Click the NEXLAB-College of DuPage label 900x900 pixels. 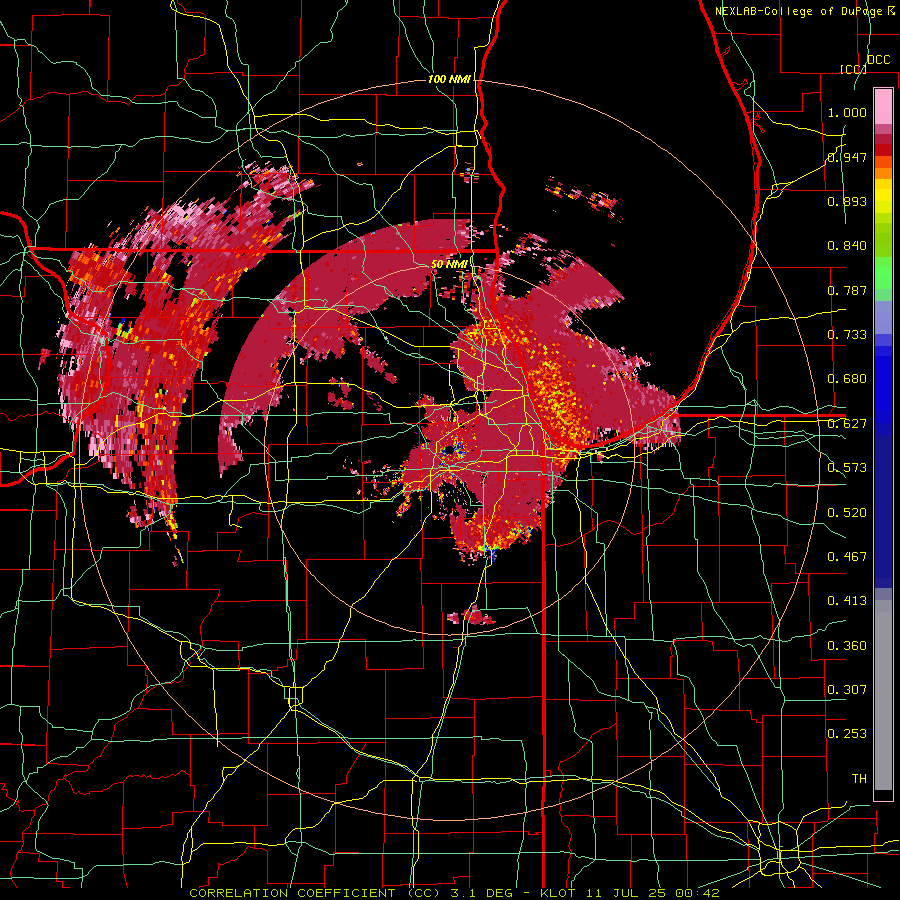(x=800, y=11)
